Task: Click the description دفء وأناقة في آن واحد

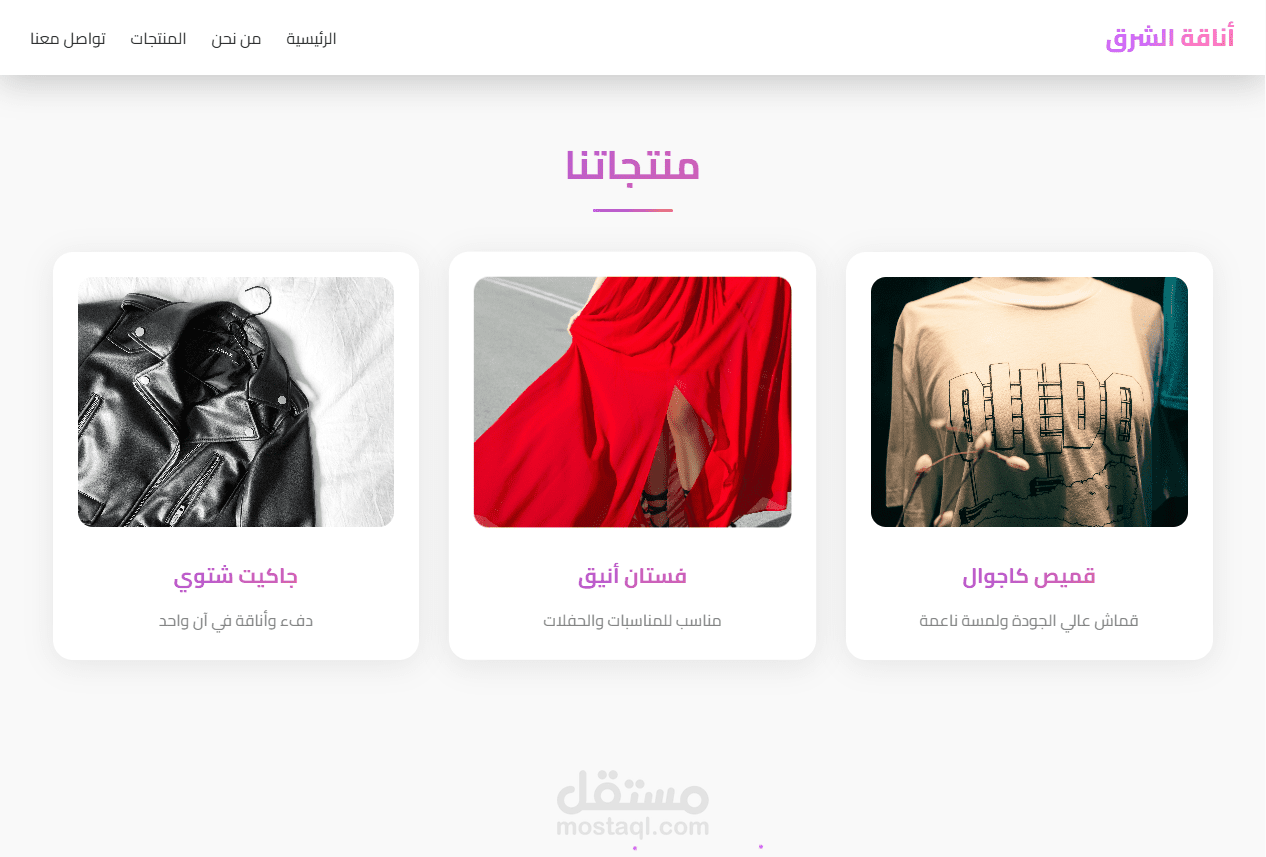Action: coord(236,621)
